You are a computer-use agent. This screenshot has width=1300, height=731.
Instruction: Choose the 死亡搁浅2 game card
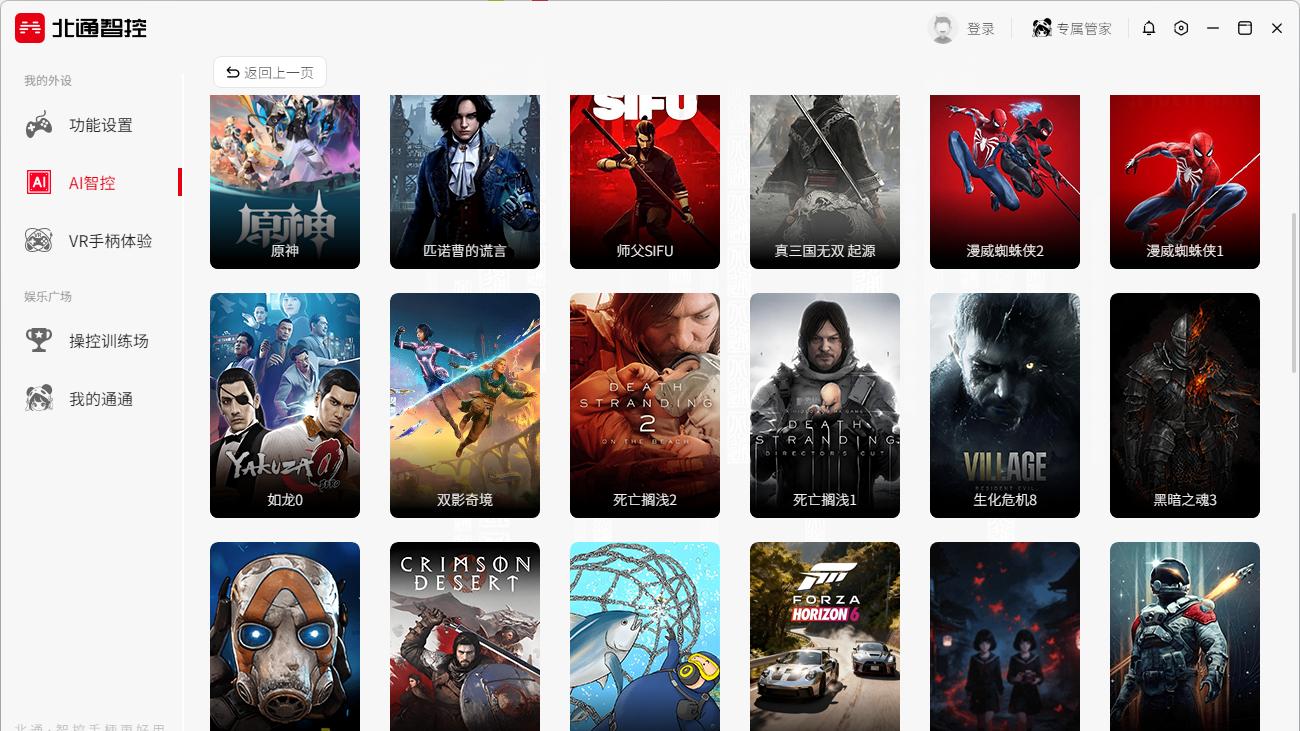coord(645,405)
